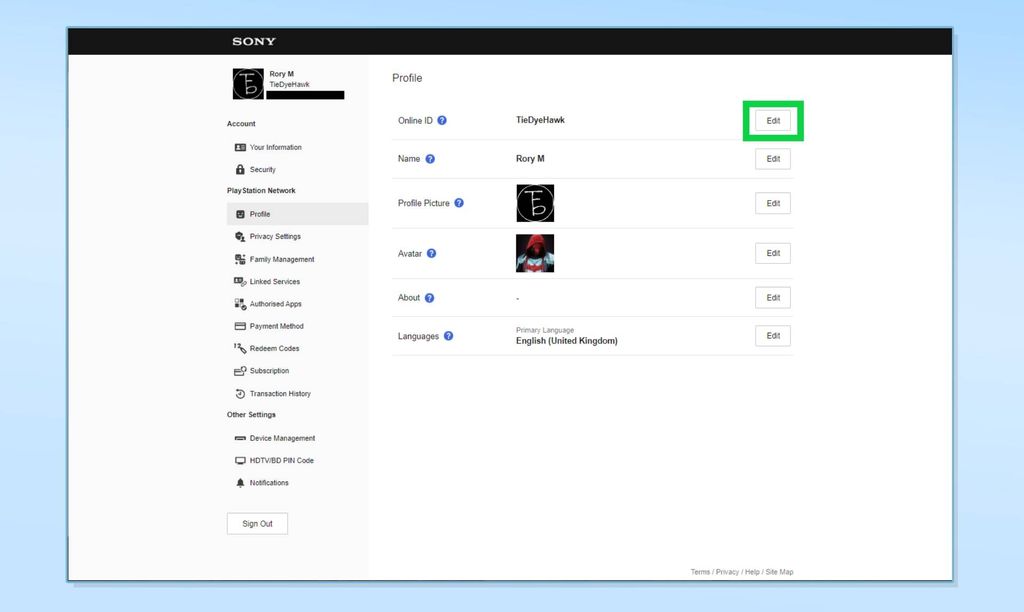Open help tooltip next to Name
The image size is (1024, 612).
coord(430,159)
